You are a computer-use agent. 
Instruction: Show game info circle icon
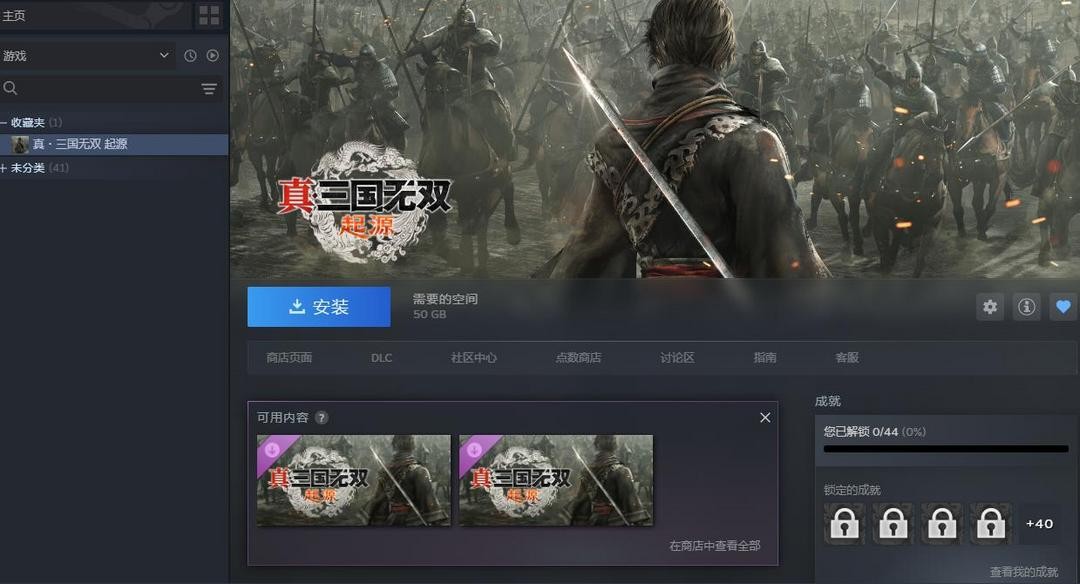(1026, 306)
